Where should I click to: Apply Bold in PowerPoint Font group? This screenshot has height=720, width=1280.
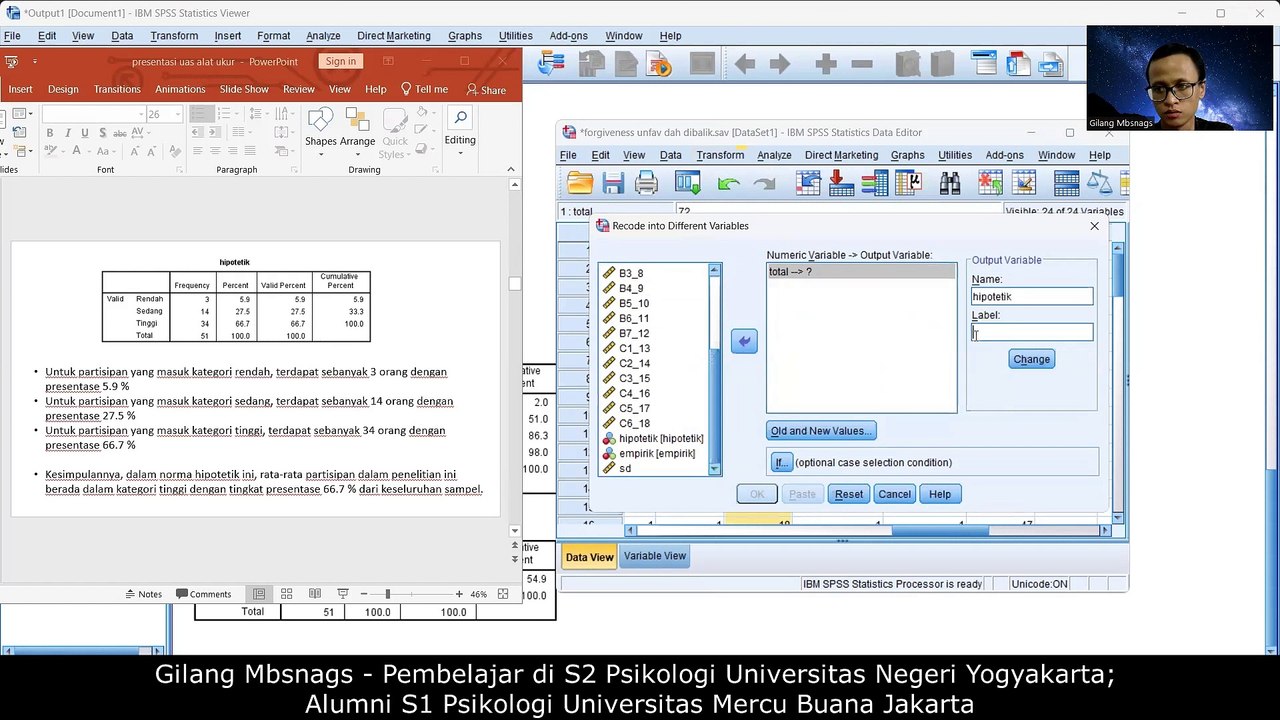48,133
